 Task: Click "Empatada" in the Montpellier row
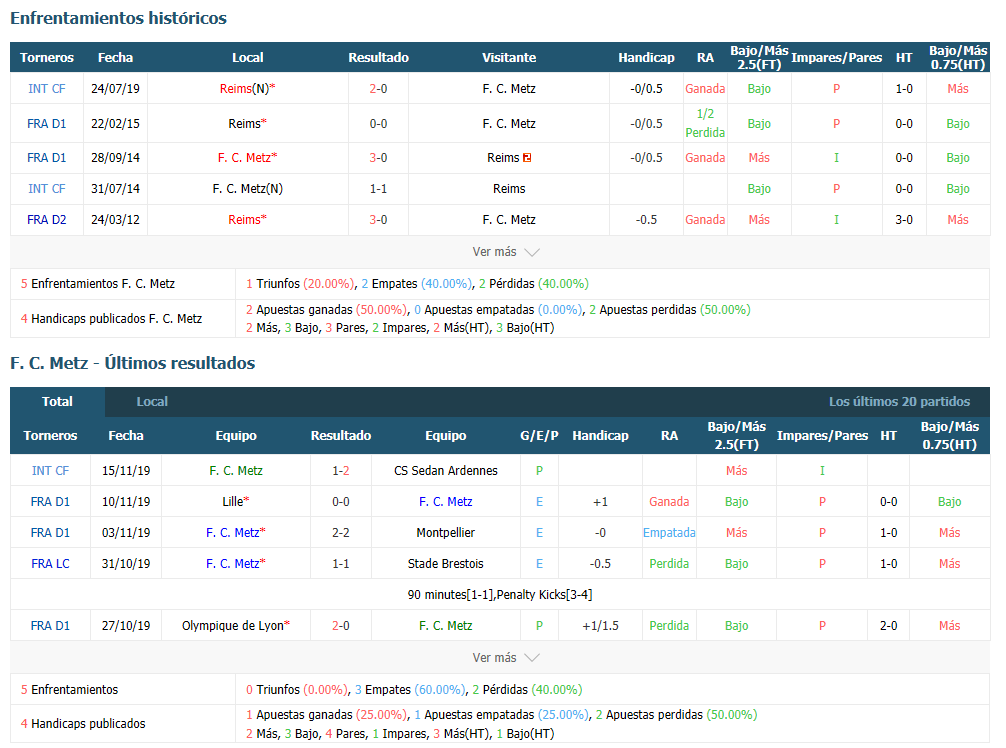tap(669, 532)
